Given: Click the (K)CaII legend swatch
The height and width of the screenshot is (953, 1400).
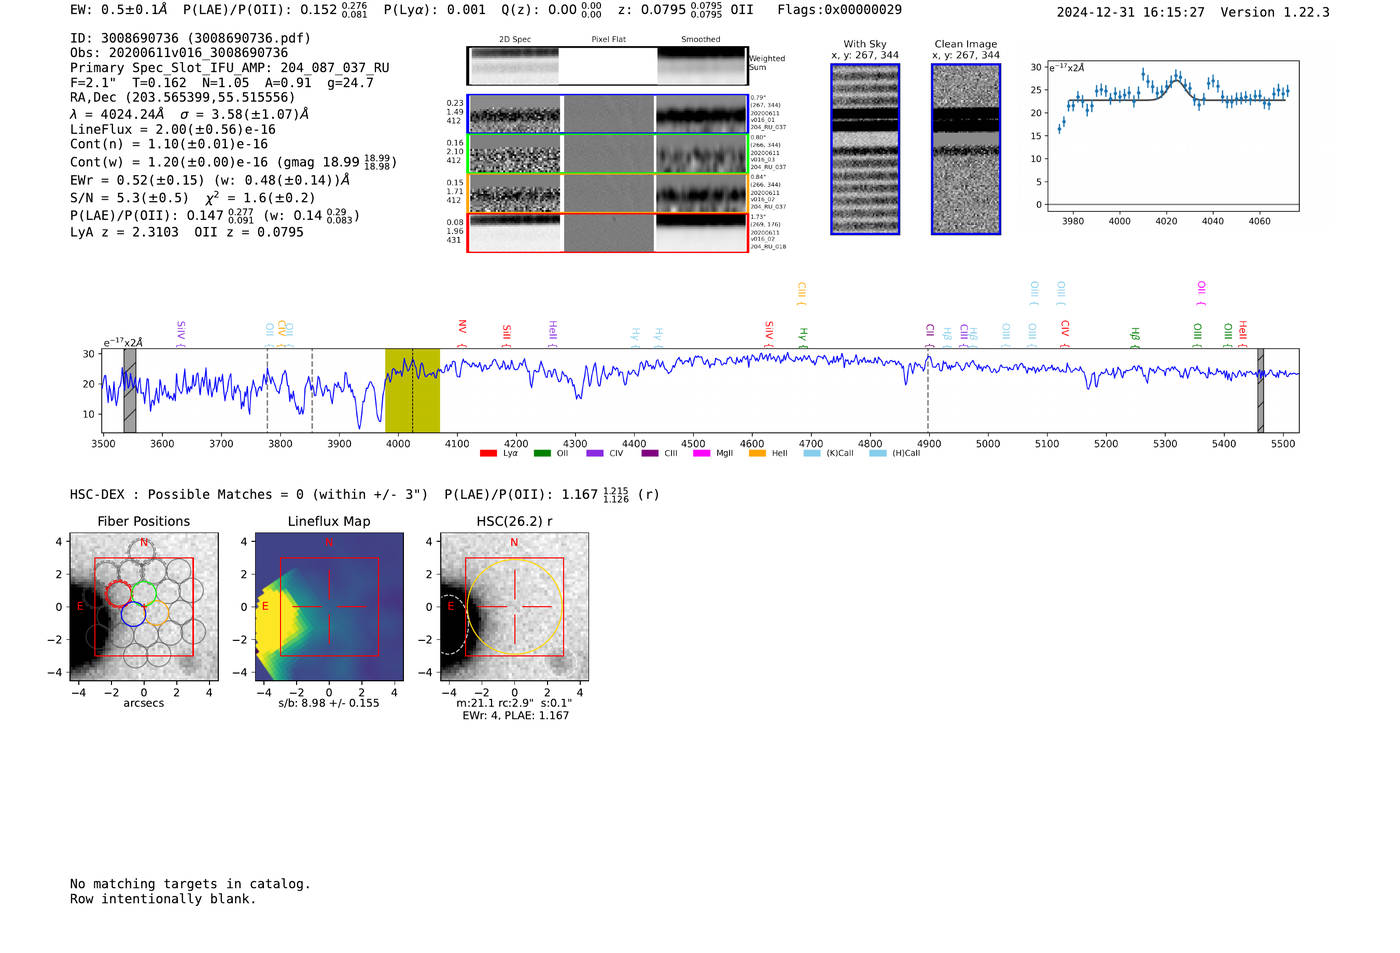Looking at the screenshot, I should 812,453.
